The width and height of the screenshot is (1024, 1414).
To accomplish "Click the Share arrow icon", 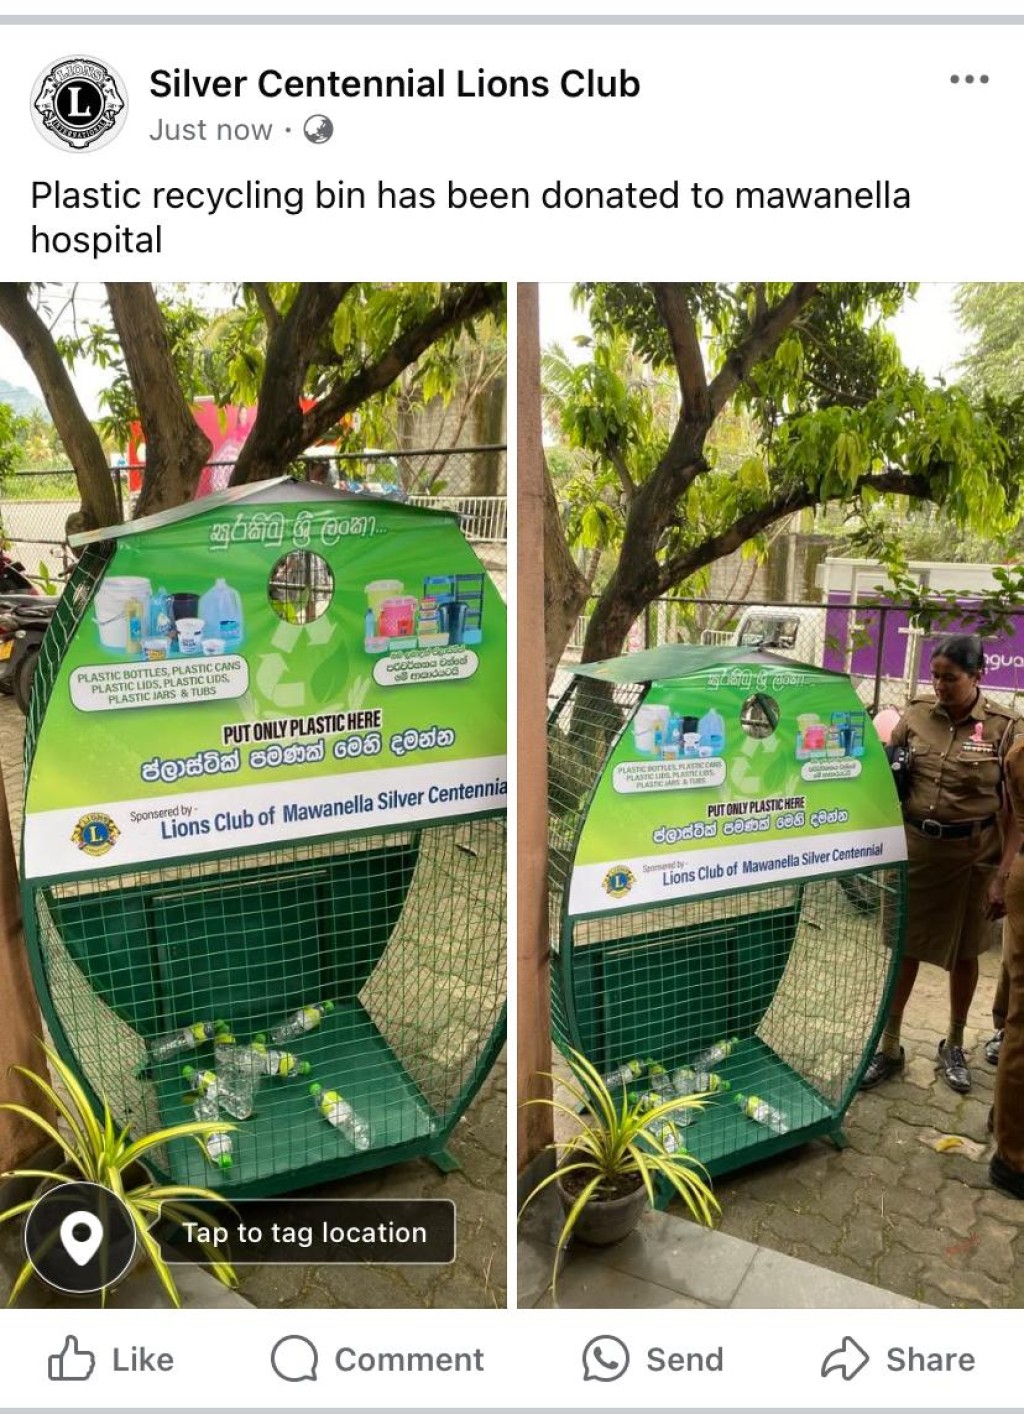I will (845, 1358).
